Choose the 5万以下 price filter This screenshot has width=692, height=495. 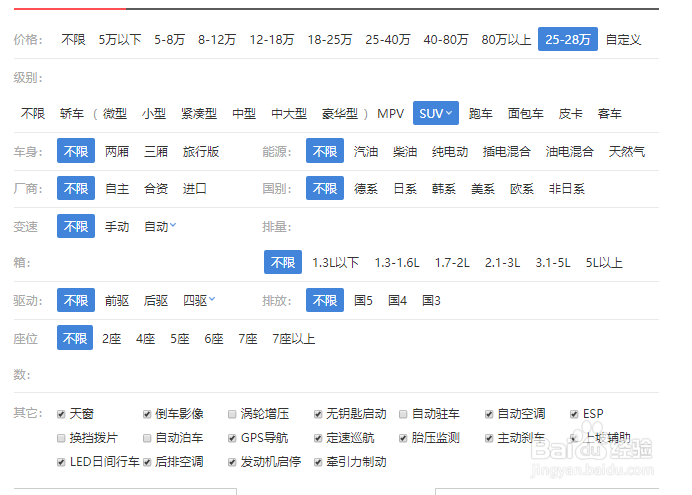tap(120, 40)
